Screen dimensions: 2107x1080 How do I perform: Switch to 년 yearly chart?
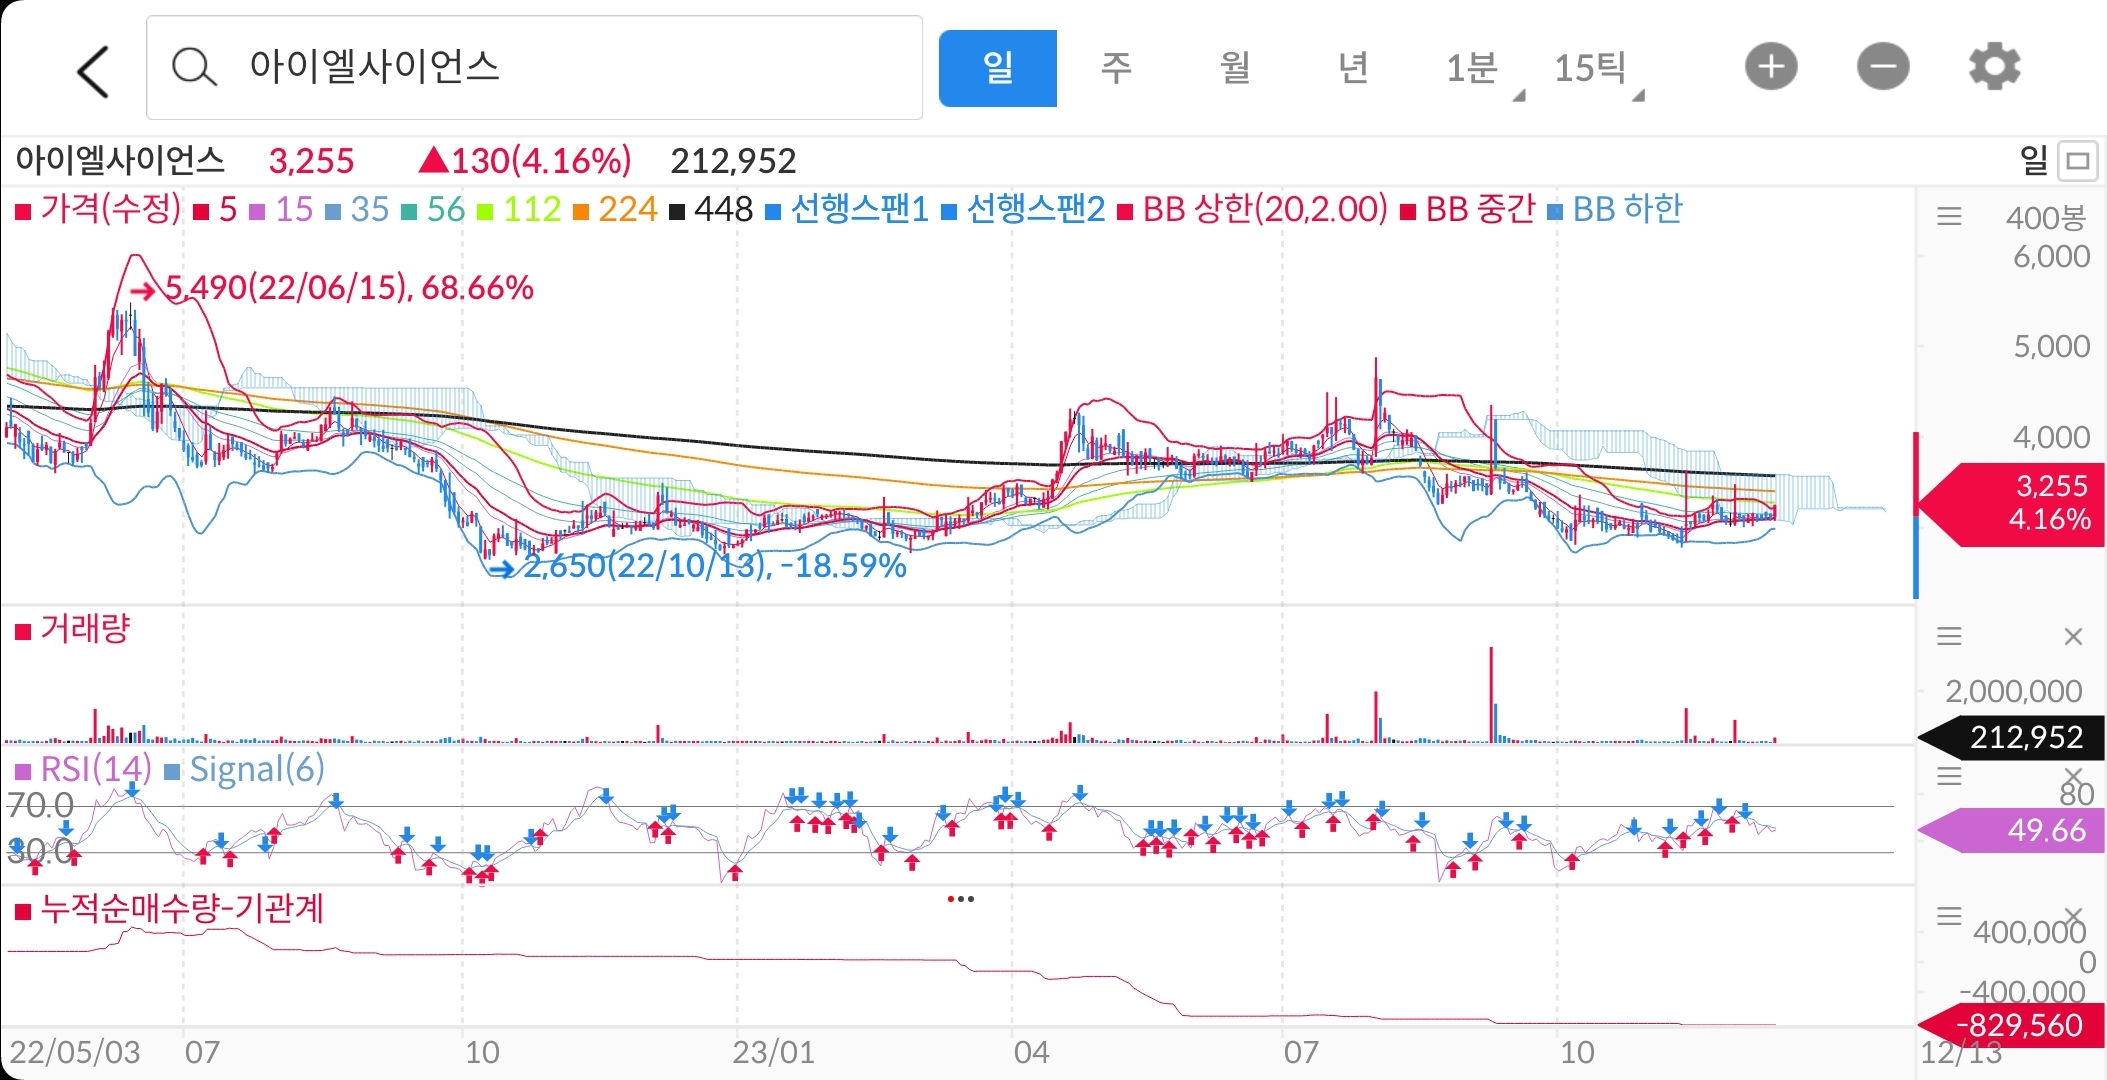[1353, 68]
